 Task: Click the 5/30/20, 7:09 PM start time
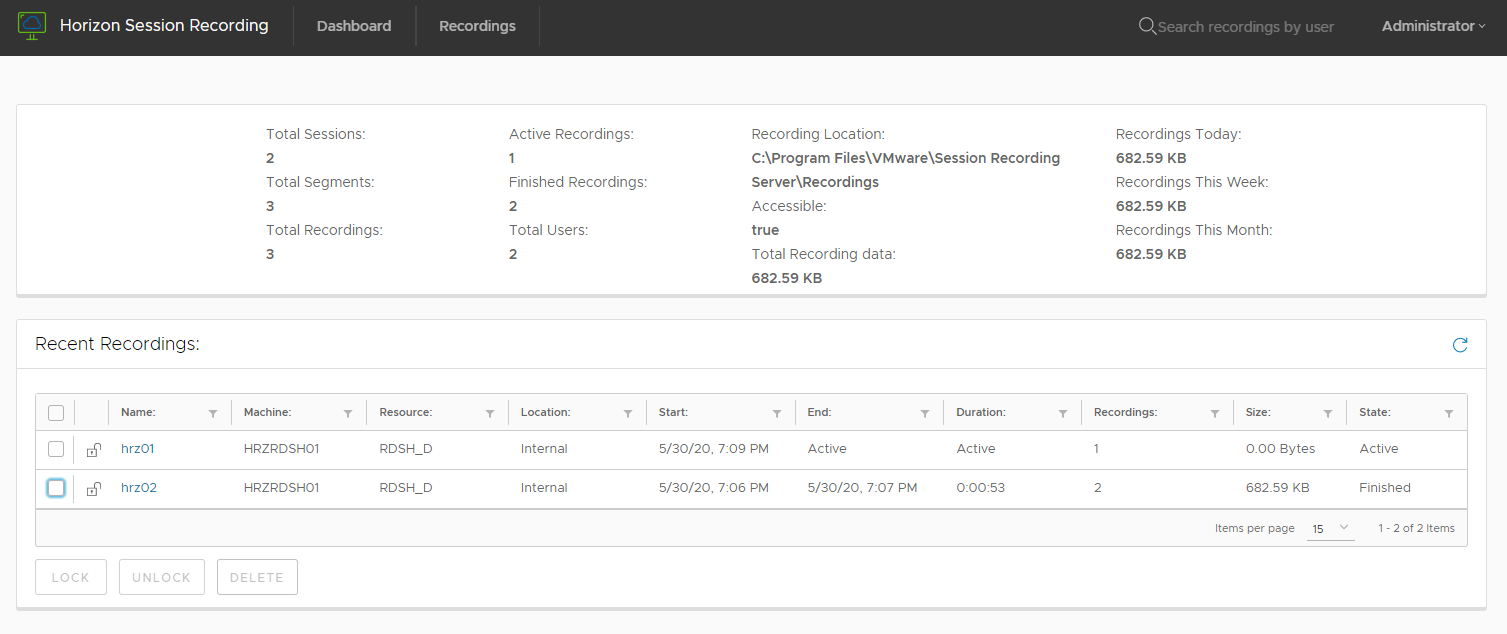tap(714, 449)
